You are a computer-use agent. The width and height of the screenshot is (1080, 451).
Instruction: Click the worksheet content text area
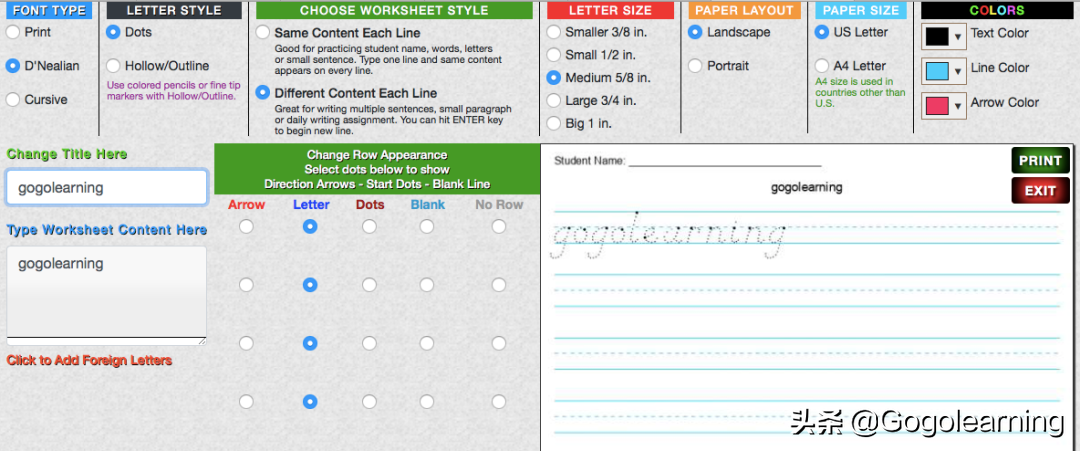pos(106,293)
